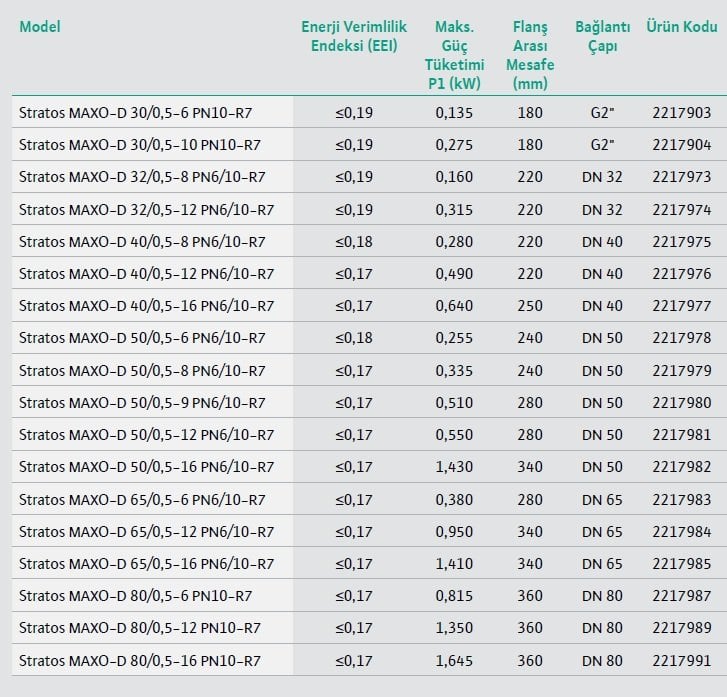Select Stratos MAXO-D 50/0,5-16 PN6/10-R7 model name
Screen dimensions: 727x697
[x=147, y=467]
